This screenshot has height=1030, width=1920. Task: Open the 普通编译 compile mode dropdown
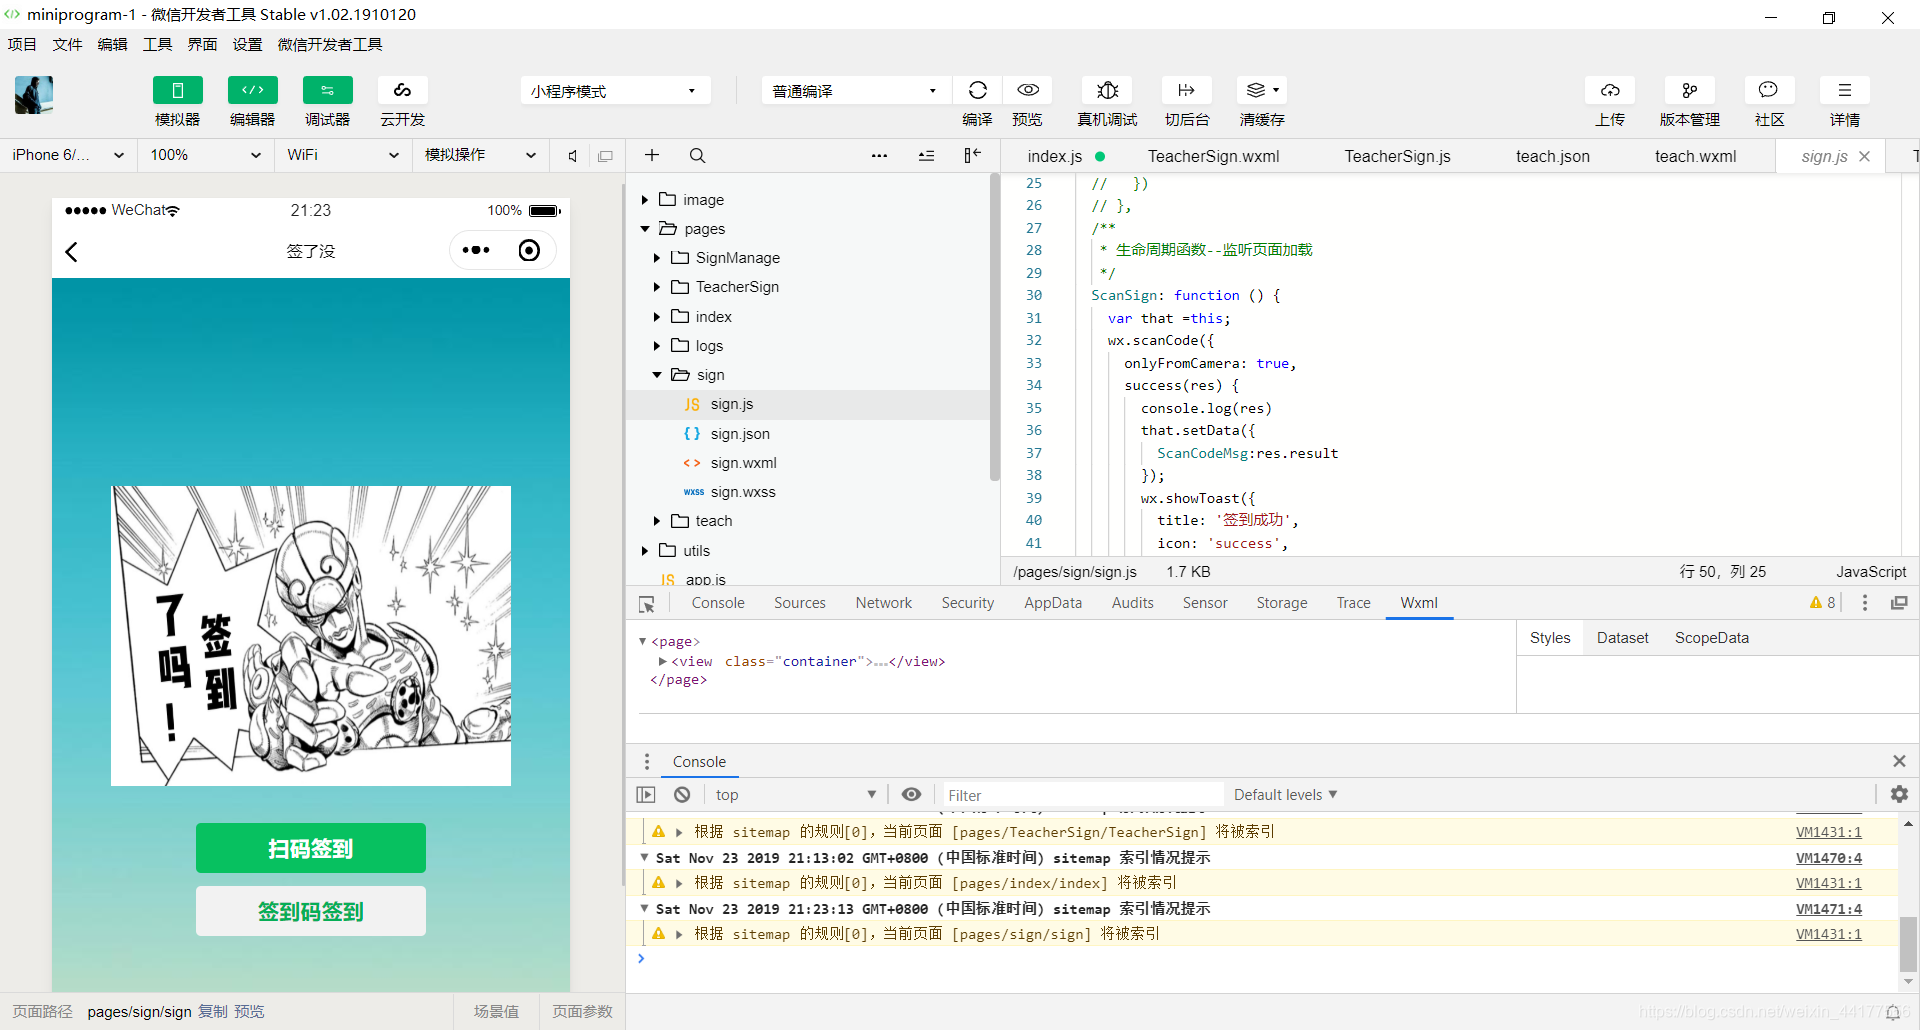[x=857, y=91]
